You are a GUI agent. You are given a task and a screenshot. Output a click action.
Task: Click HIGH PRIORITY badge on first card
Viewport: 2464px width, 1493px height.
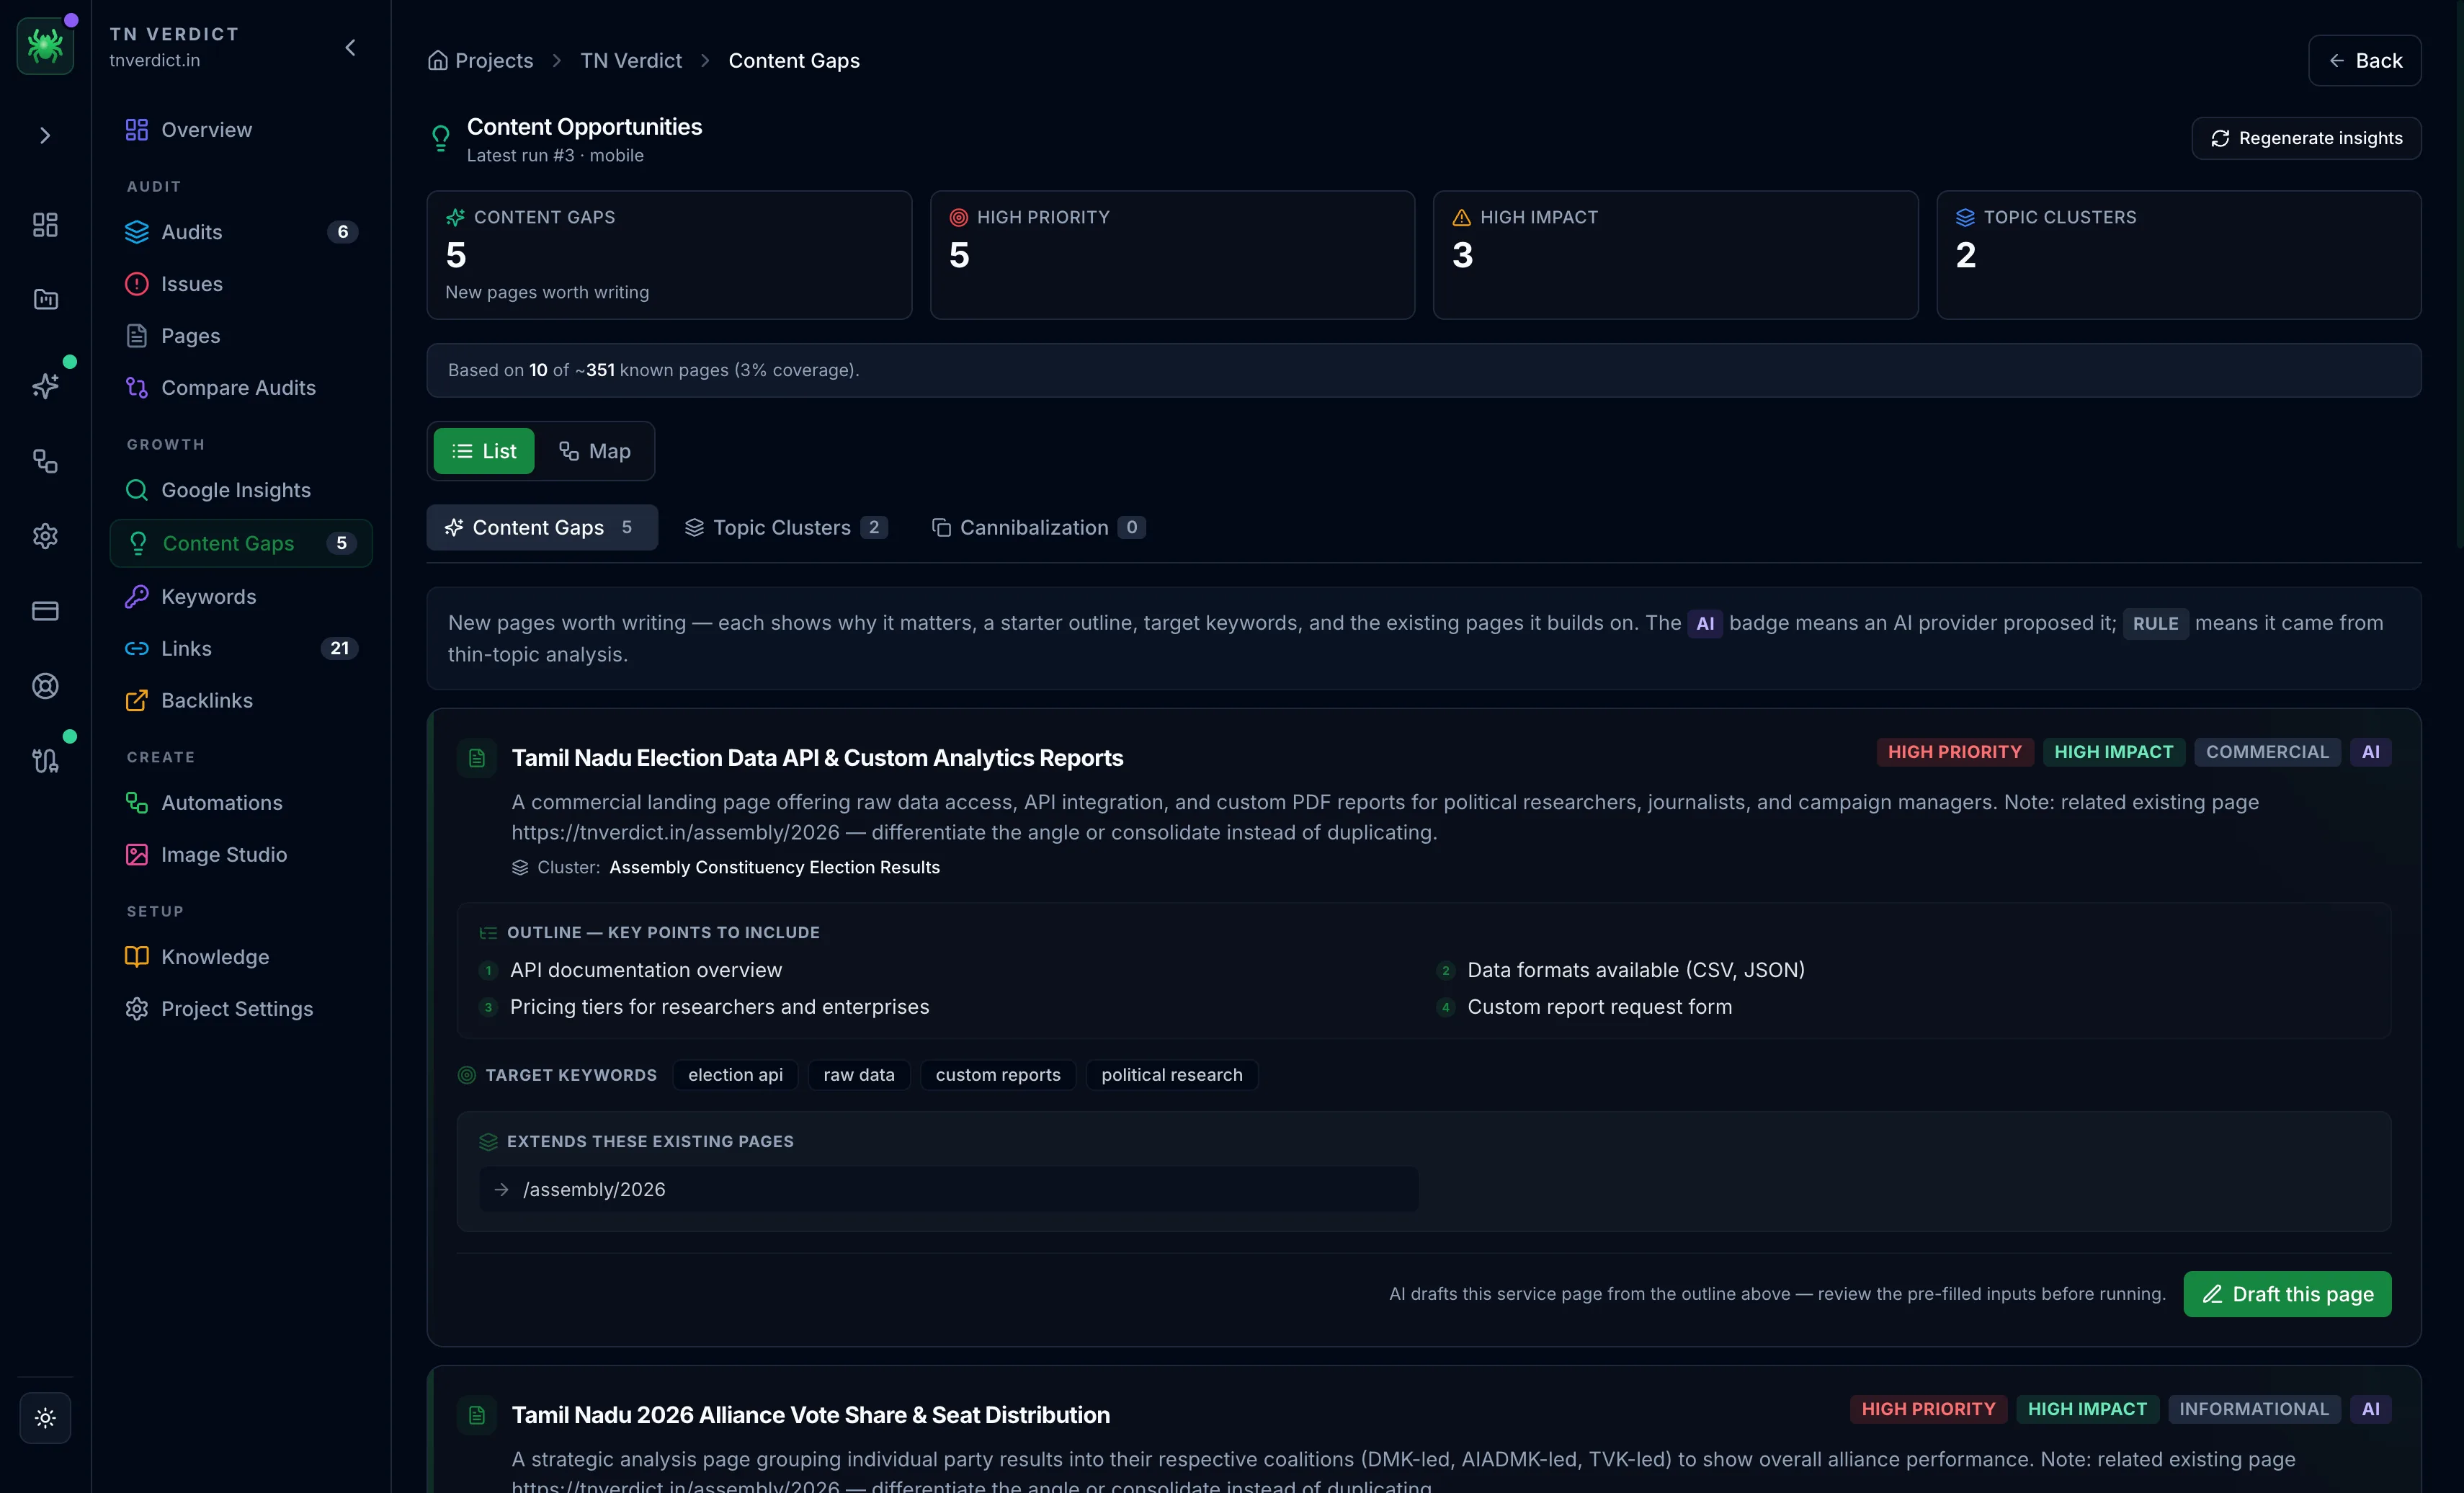(x=1954, y=752)
